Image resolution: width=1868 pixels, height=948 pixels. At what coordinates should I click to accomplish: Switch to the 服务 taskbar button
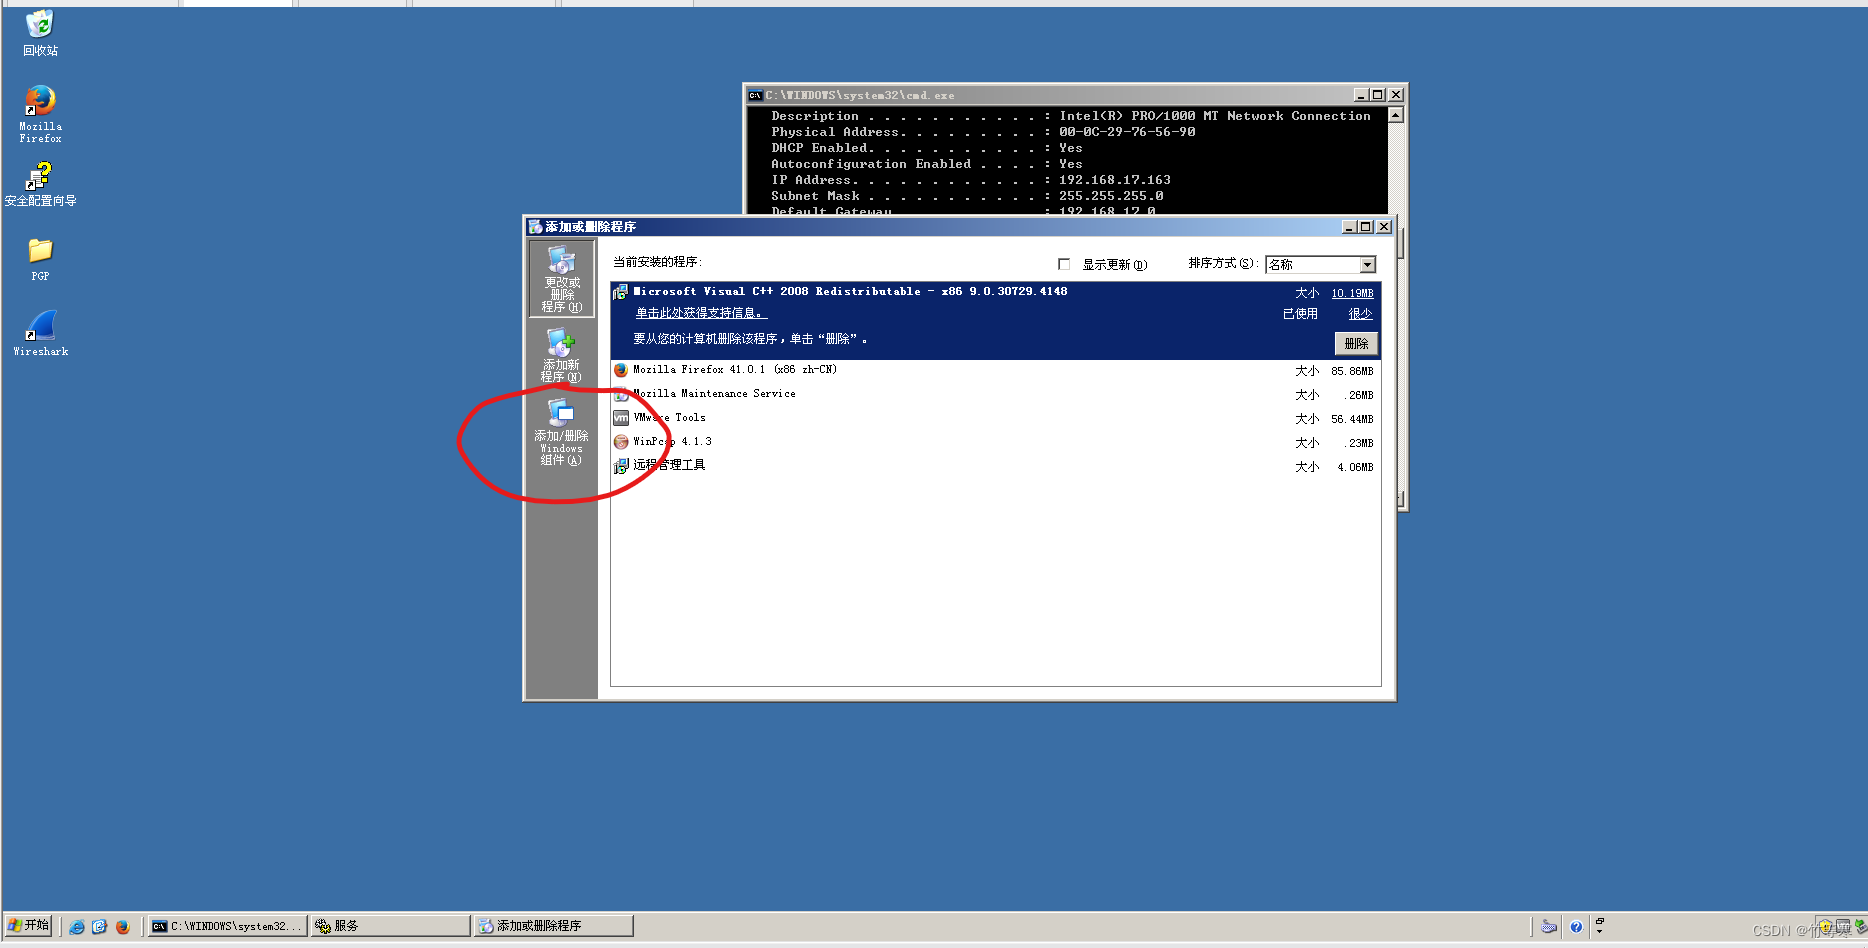[390, 927]
